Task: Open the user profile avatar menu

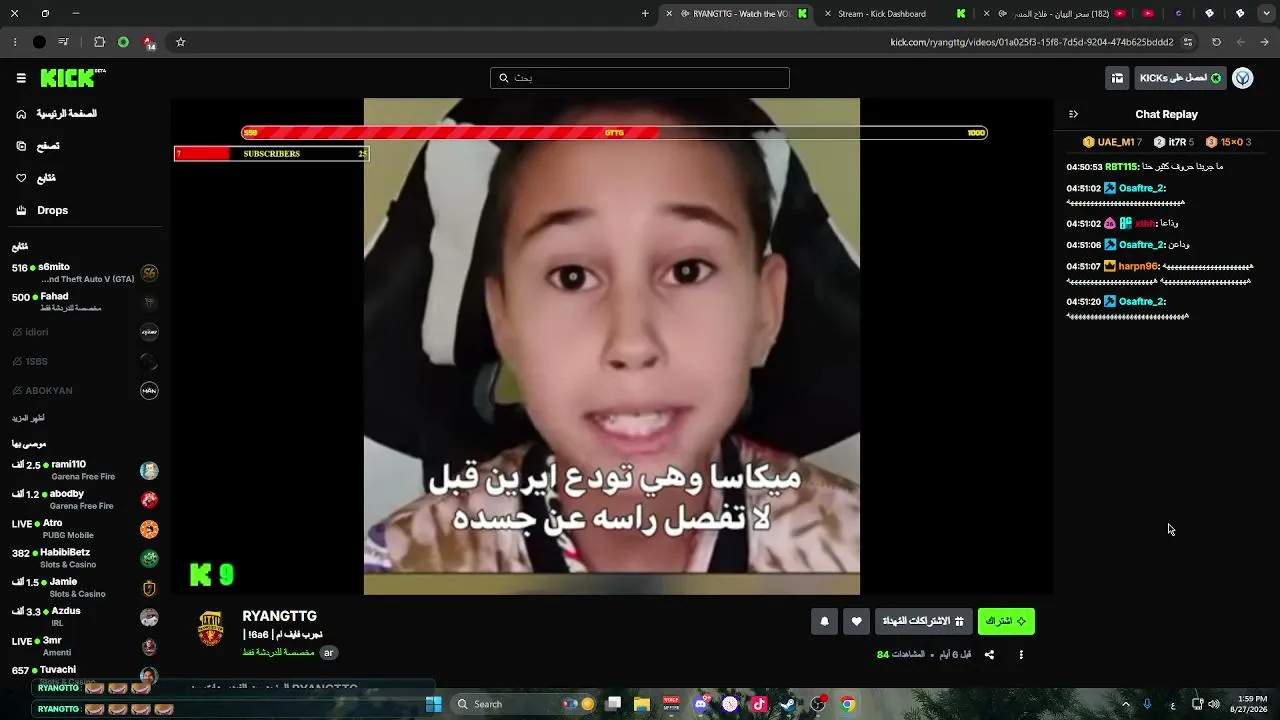Action: coord(1243,78)
